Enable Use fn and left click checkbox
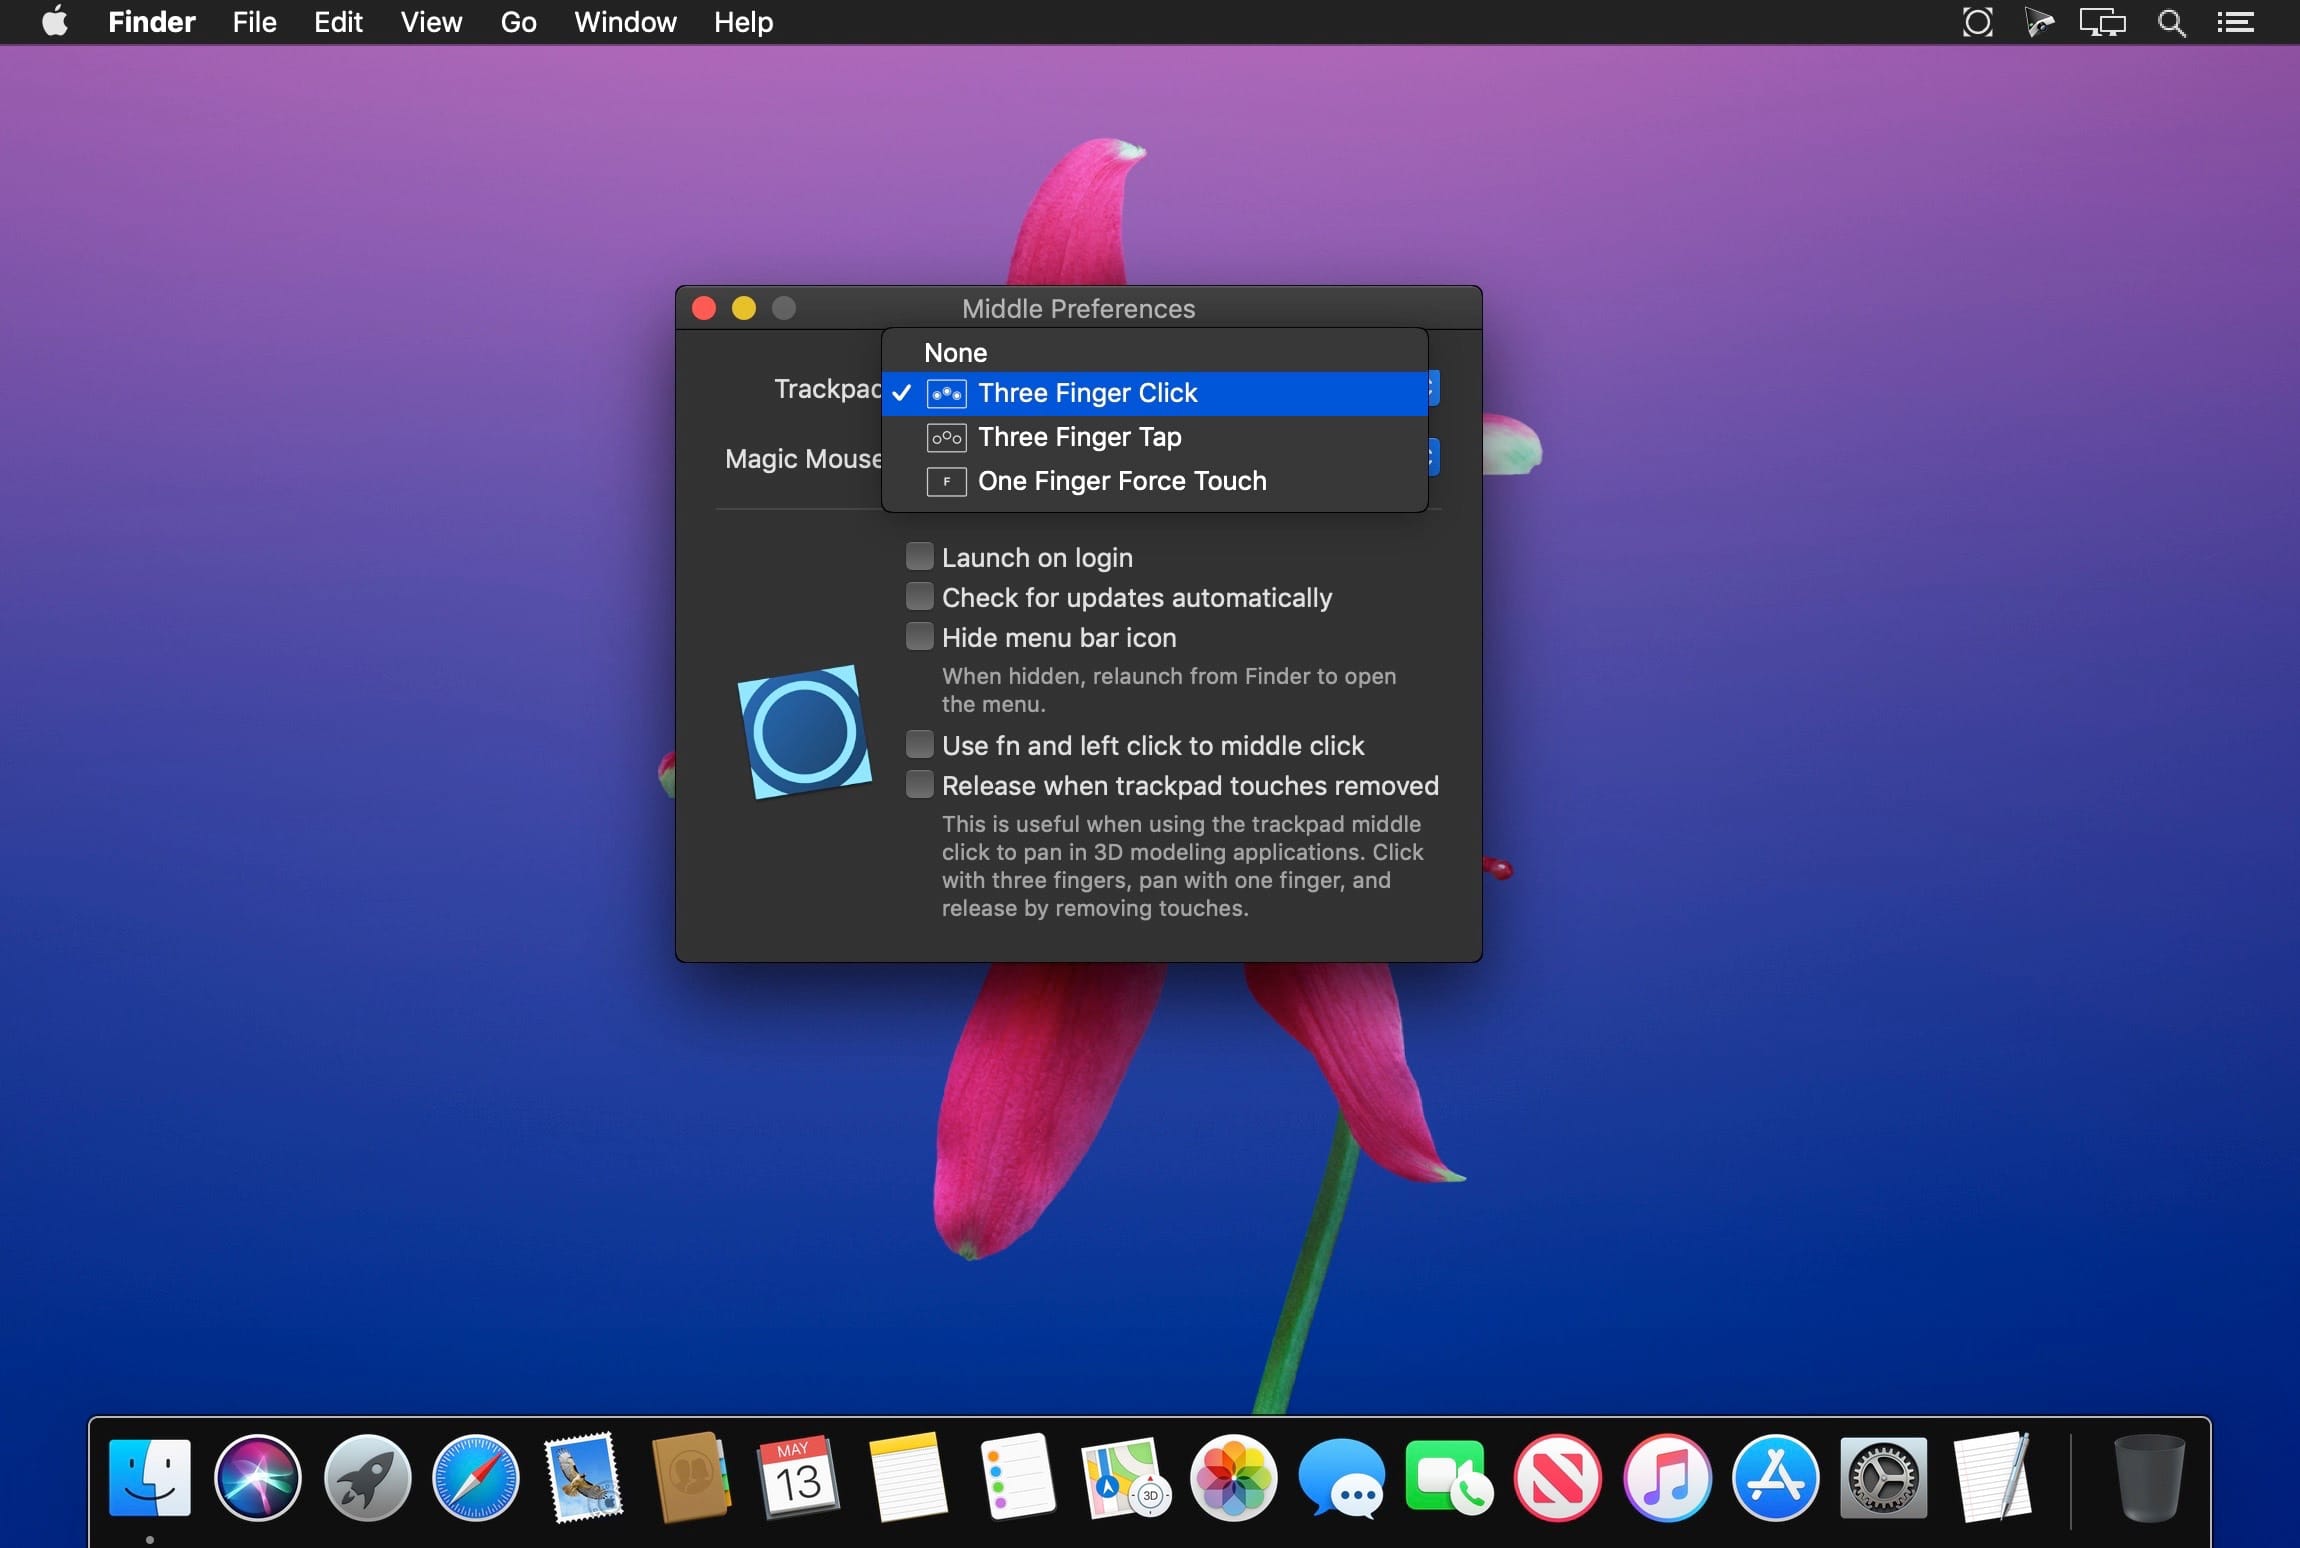Image resolution: width=2300 pixels, height=1548 pixels. coord(919,745)
